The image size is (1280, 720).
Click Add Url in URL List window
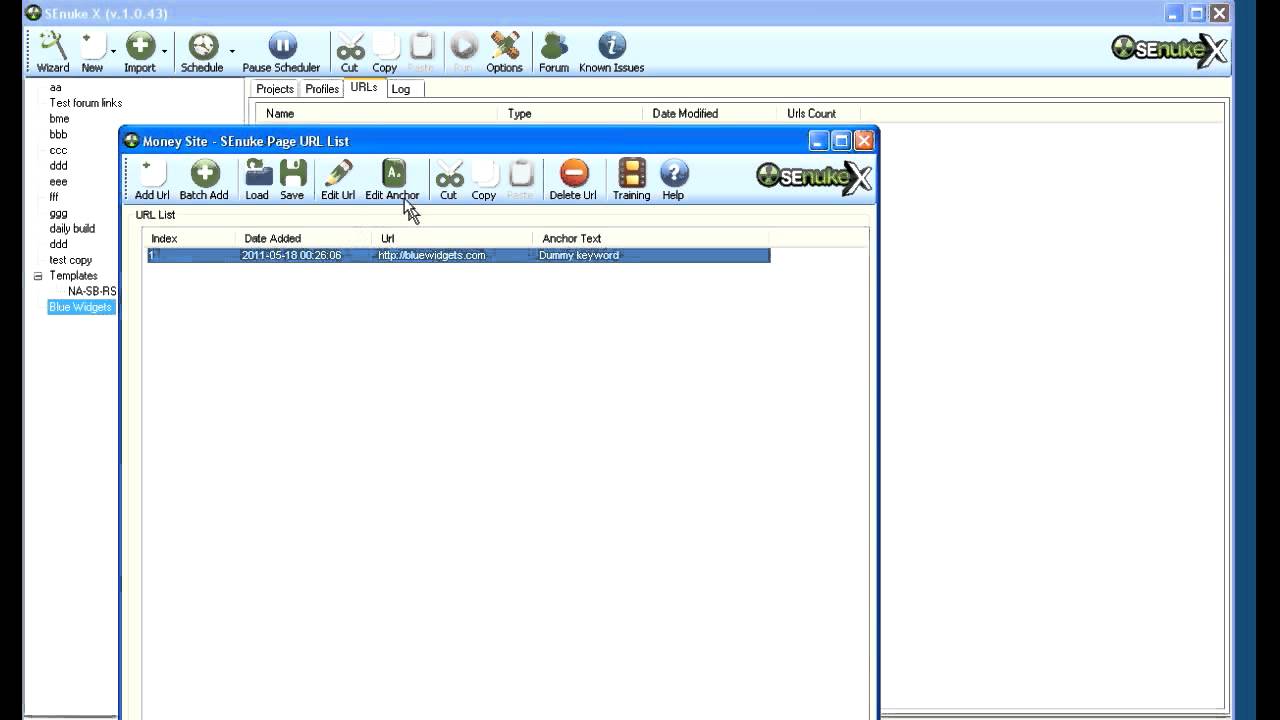(x=152, y=180)
